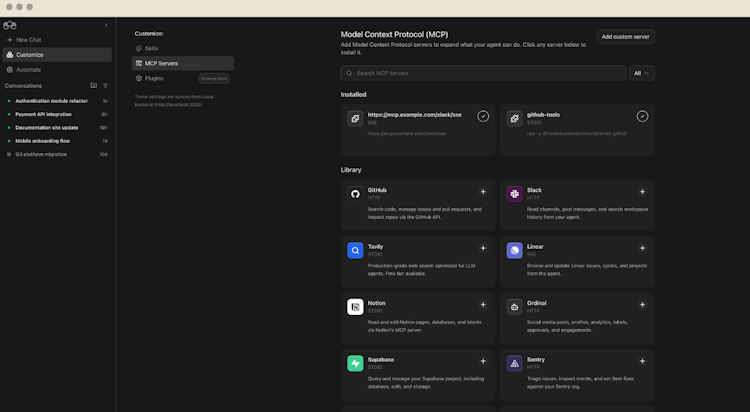Screen dimensions: 750x412
Task: Click the GitHub card title text
Action: click(377, 190)
